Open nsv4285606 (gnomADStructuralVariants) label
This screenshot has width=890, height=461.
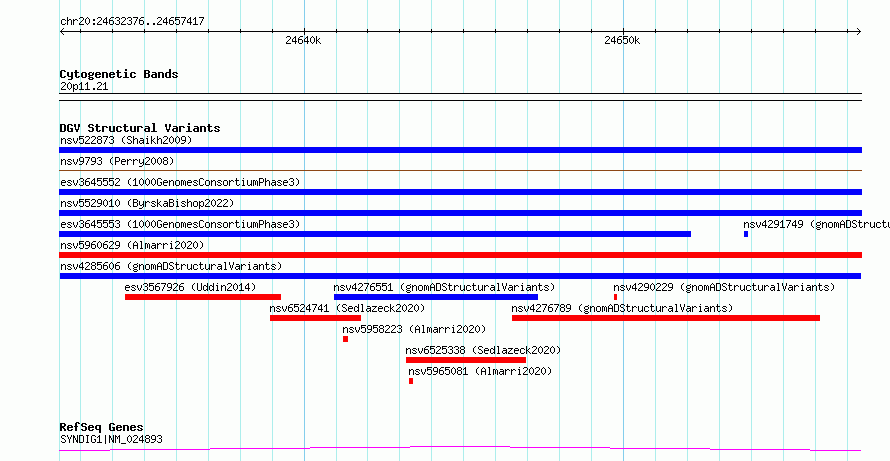[x=171, y=266]
